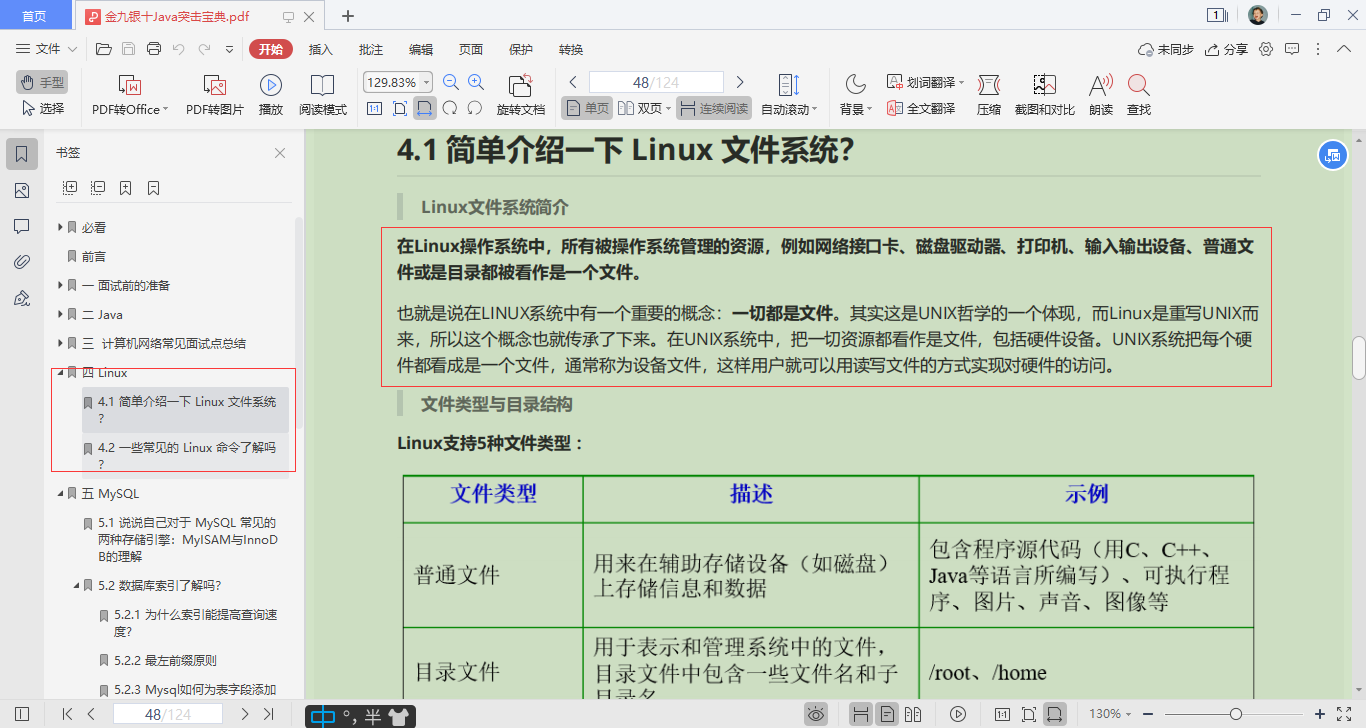
Task: Open the signature panel in the left sidebar
Action: (x=22, y=298)
